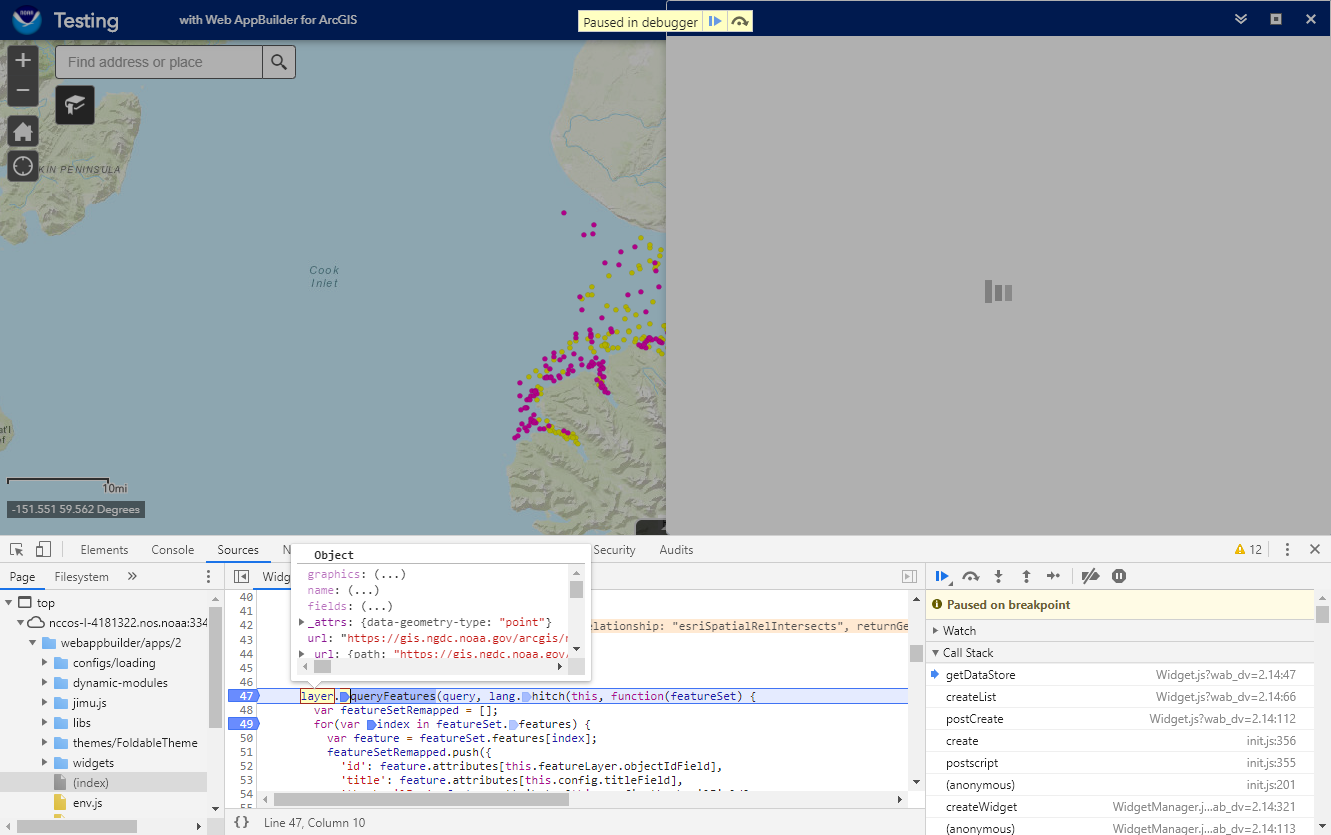Step over next function call in debugger toolbar
Viewport: 1331px width, 835px height.
click(x=970, y=576)
